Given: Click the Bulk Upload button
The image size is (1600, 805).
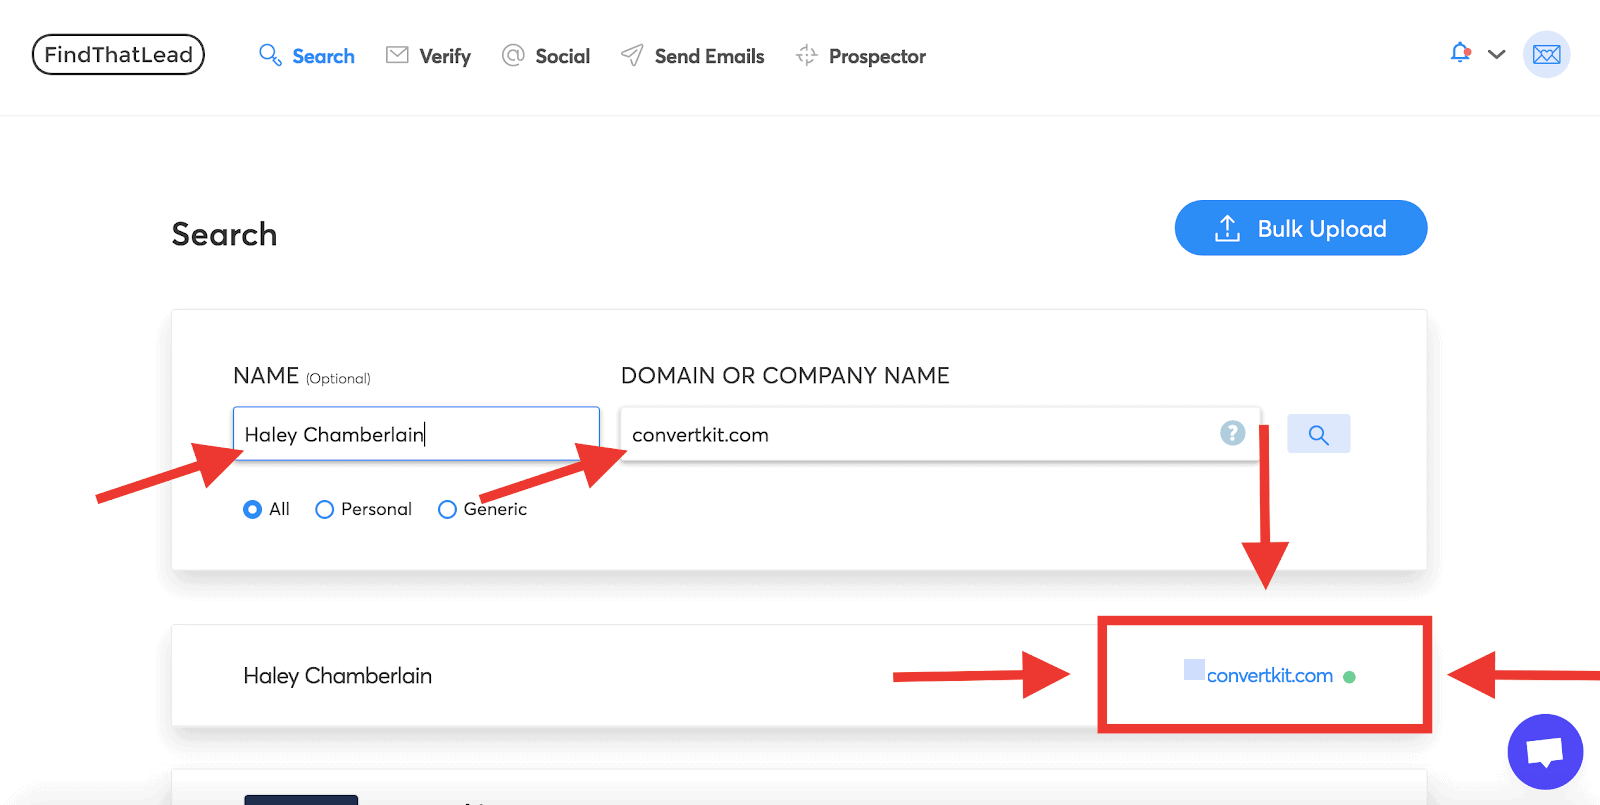Looking at the screenshot, I should pos(1300,228).
